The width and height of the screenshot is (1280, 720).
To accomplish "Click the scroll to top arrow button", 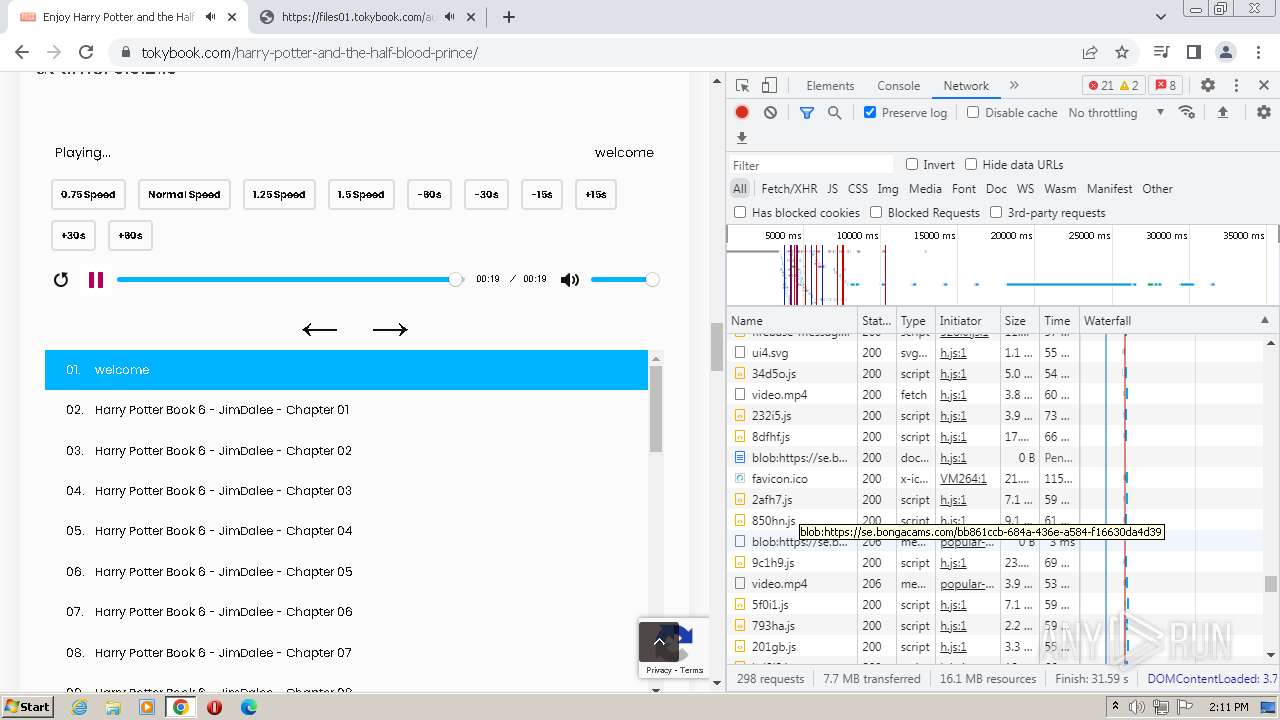I will click(659, 642).
